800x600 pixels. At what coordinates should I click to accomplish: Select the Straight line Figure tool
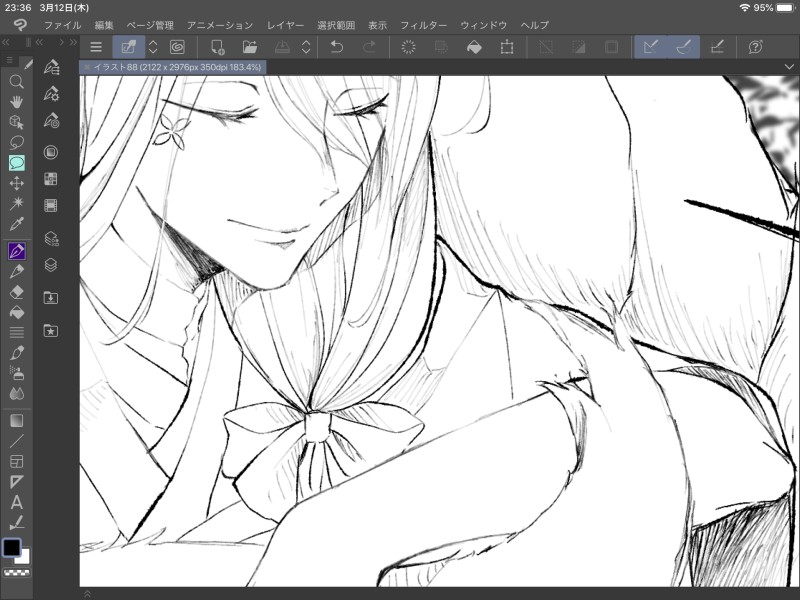(16, 441)
